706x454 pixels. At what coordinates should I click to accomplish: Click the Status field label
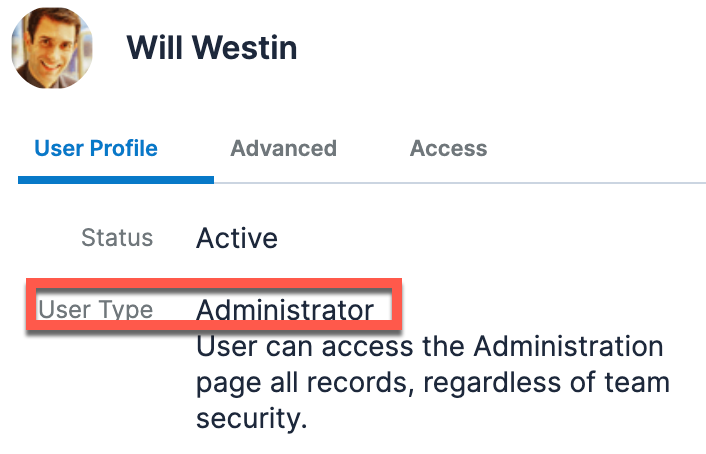point(117,238)
